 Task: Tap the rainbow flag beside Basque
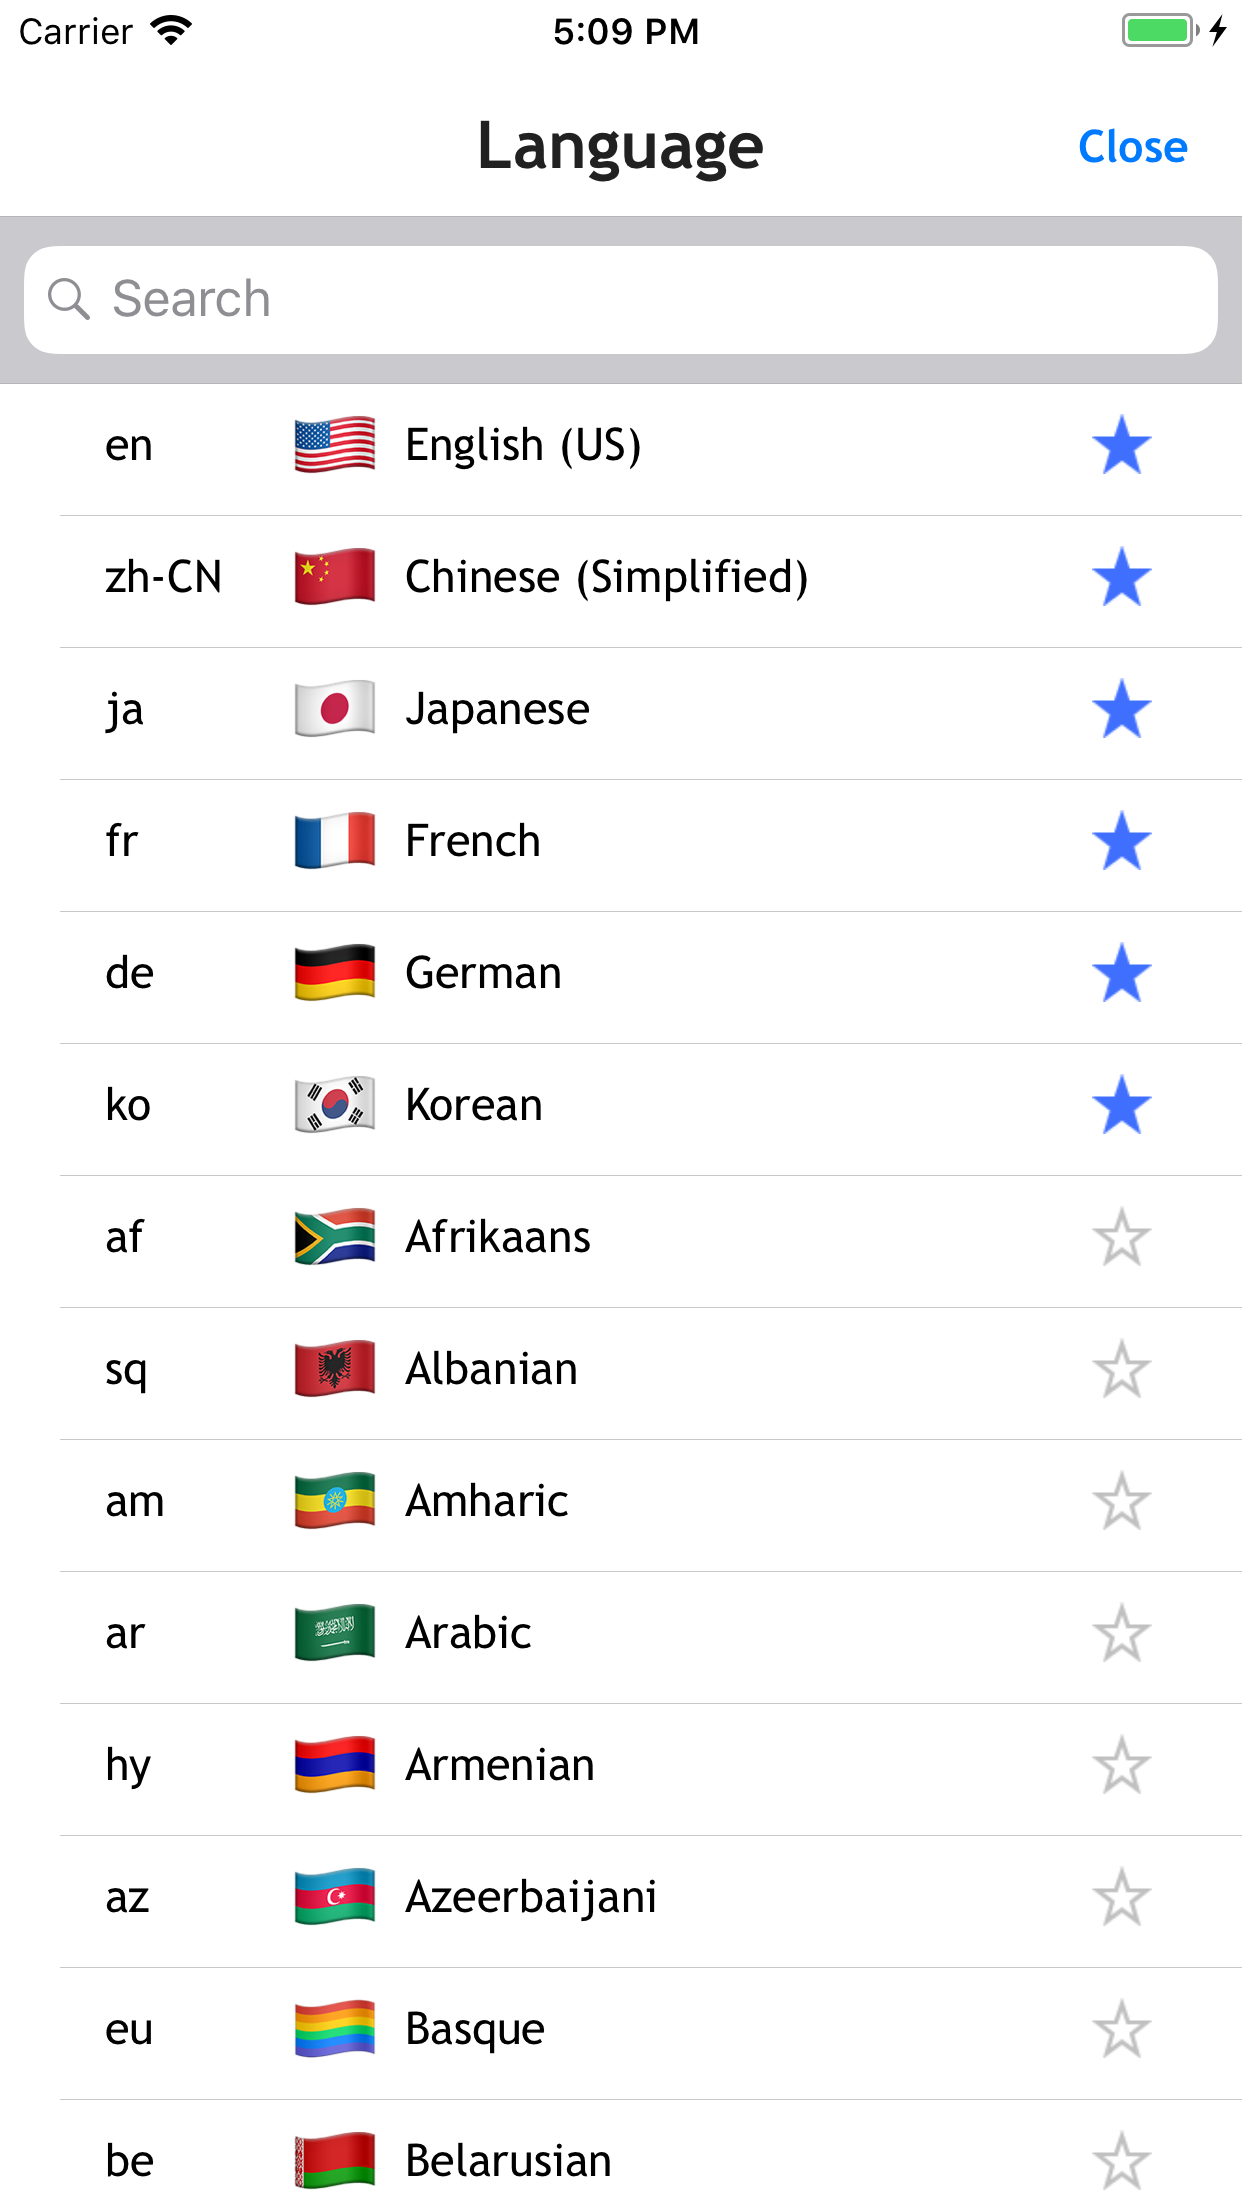coord(335,2029)
